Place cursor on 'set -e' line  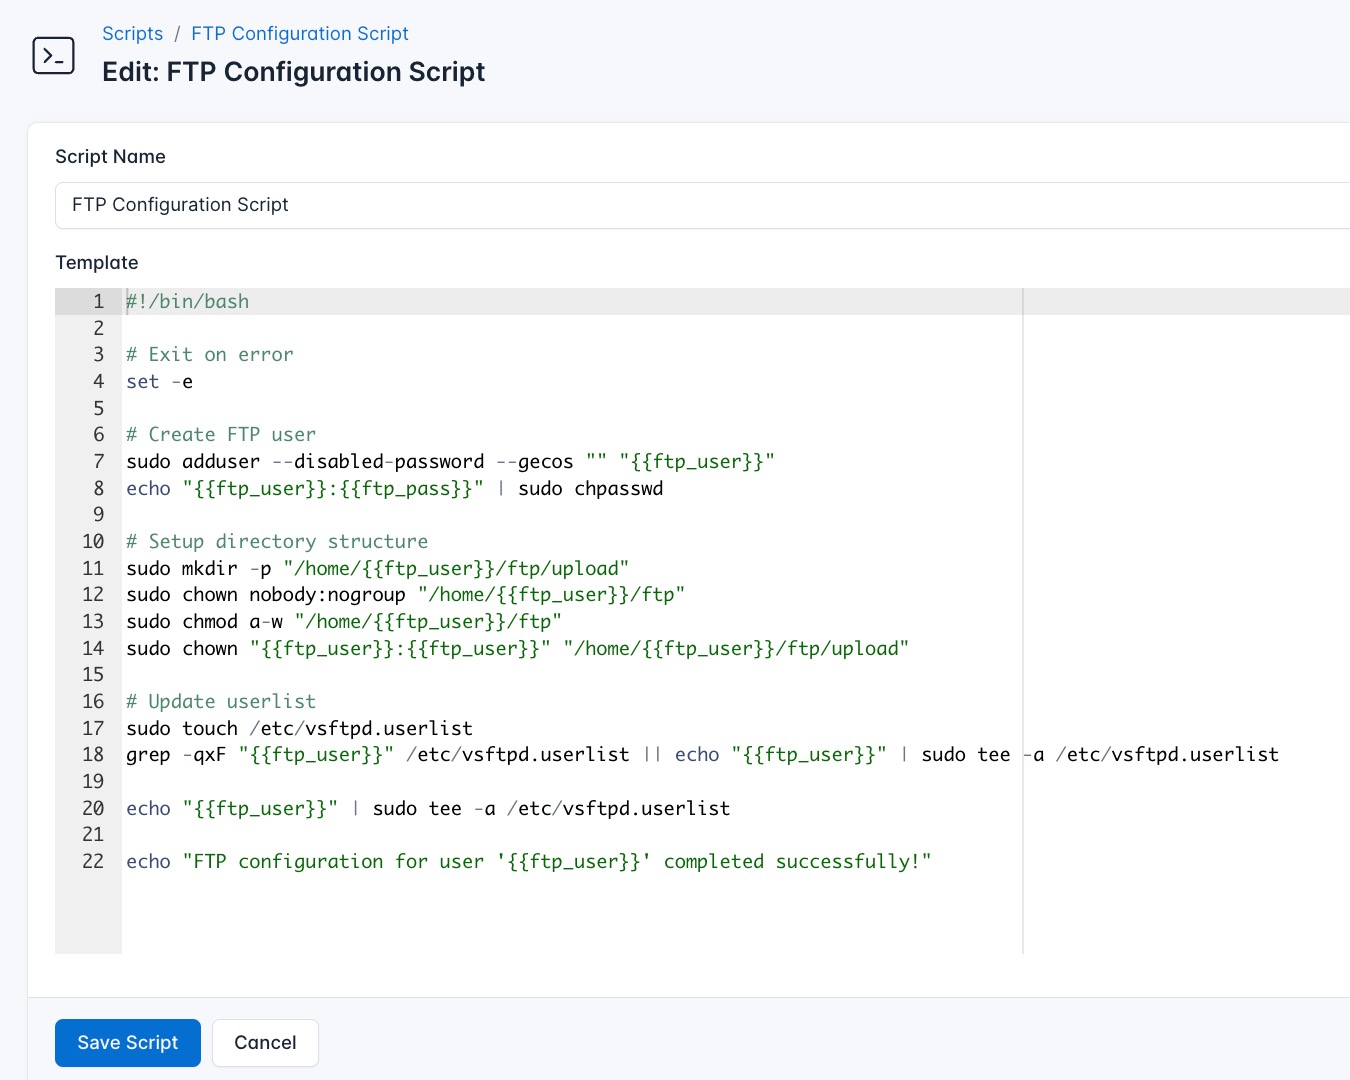[x=160, y=382]
